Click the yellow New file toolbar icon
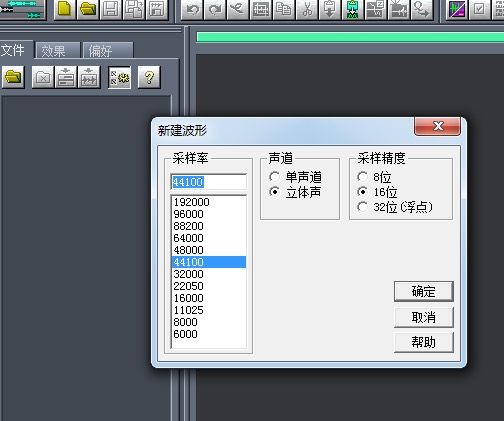This screenshot has height=421, width=504. (x=65, y=9)
